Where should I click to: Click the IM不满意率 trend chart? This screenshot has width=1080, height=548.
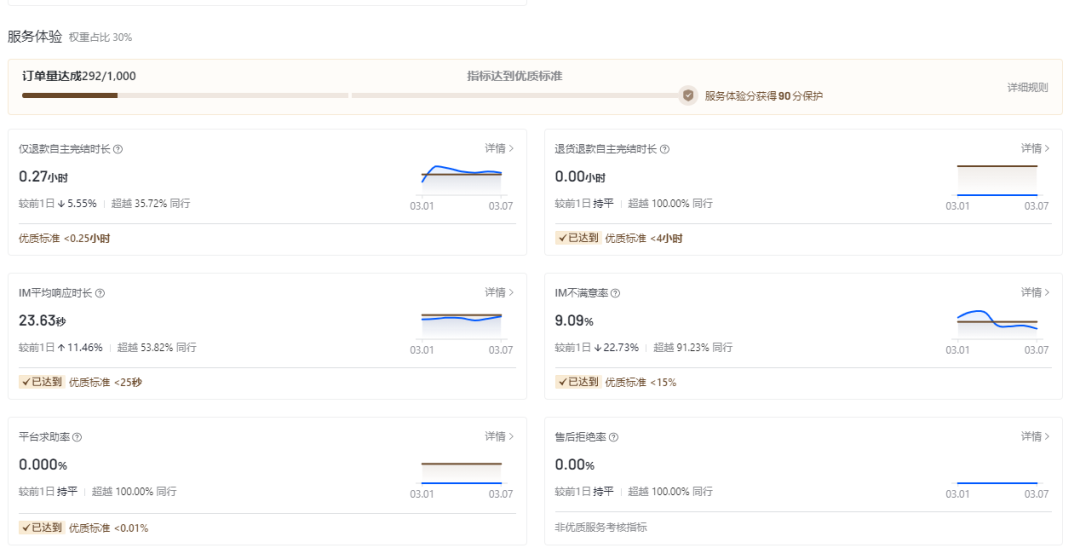coord(997,321)
